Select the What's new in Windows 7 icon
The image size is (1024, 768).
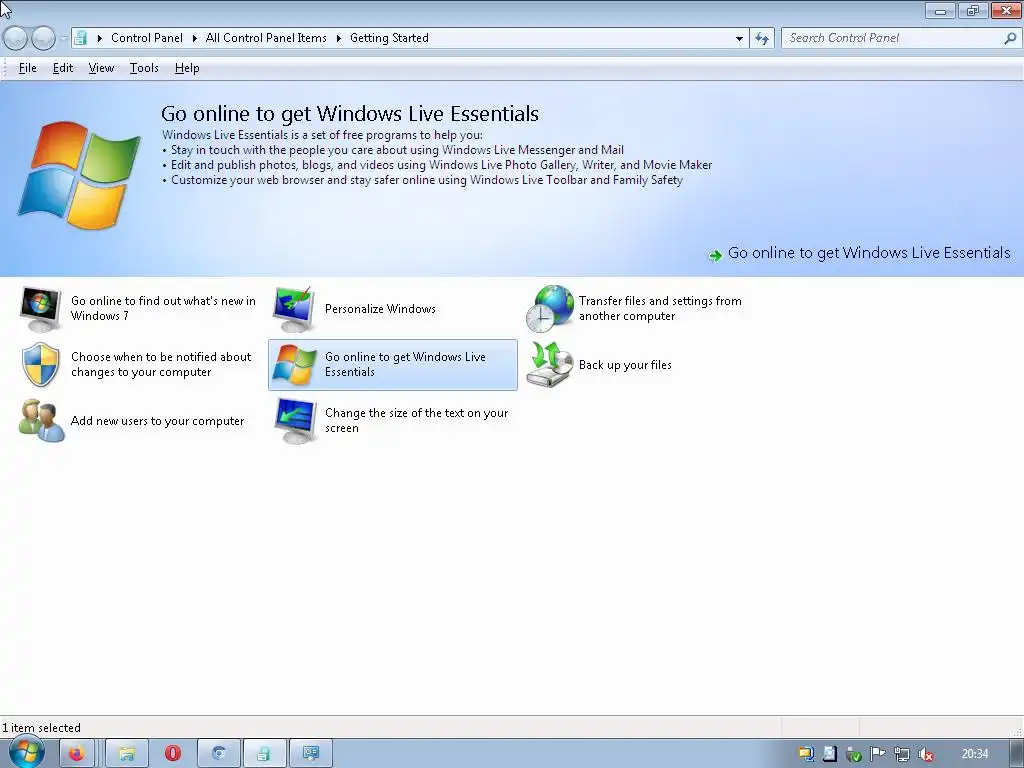40,309
